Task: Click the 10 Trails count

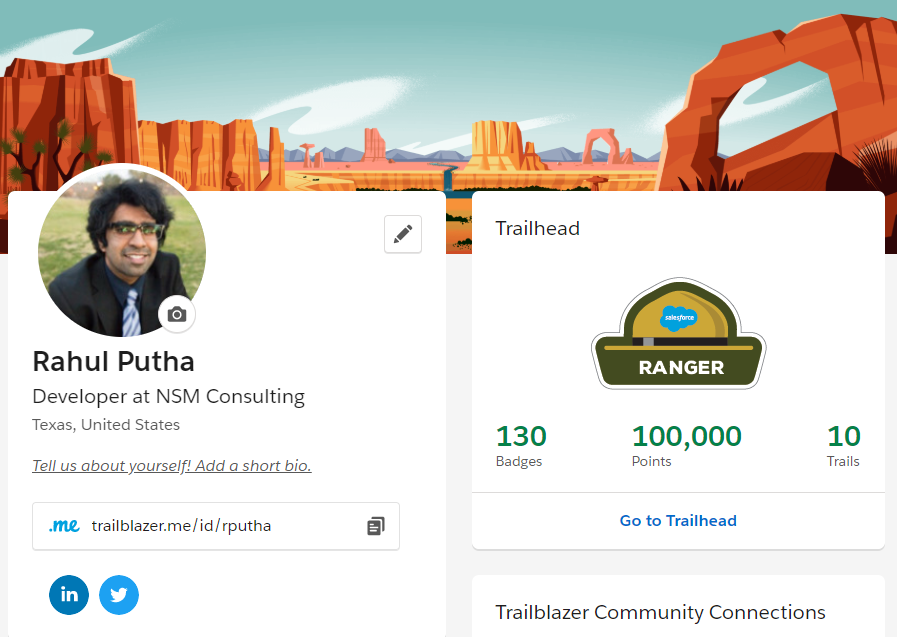Action: click(844, 436)
